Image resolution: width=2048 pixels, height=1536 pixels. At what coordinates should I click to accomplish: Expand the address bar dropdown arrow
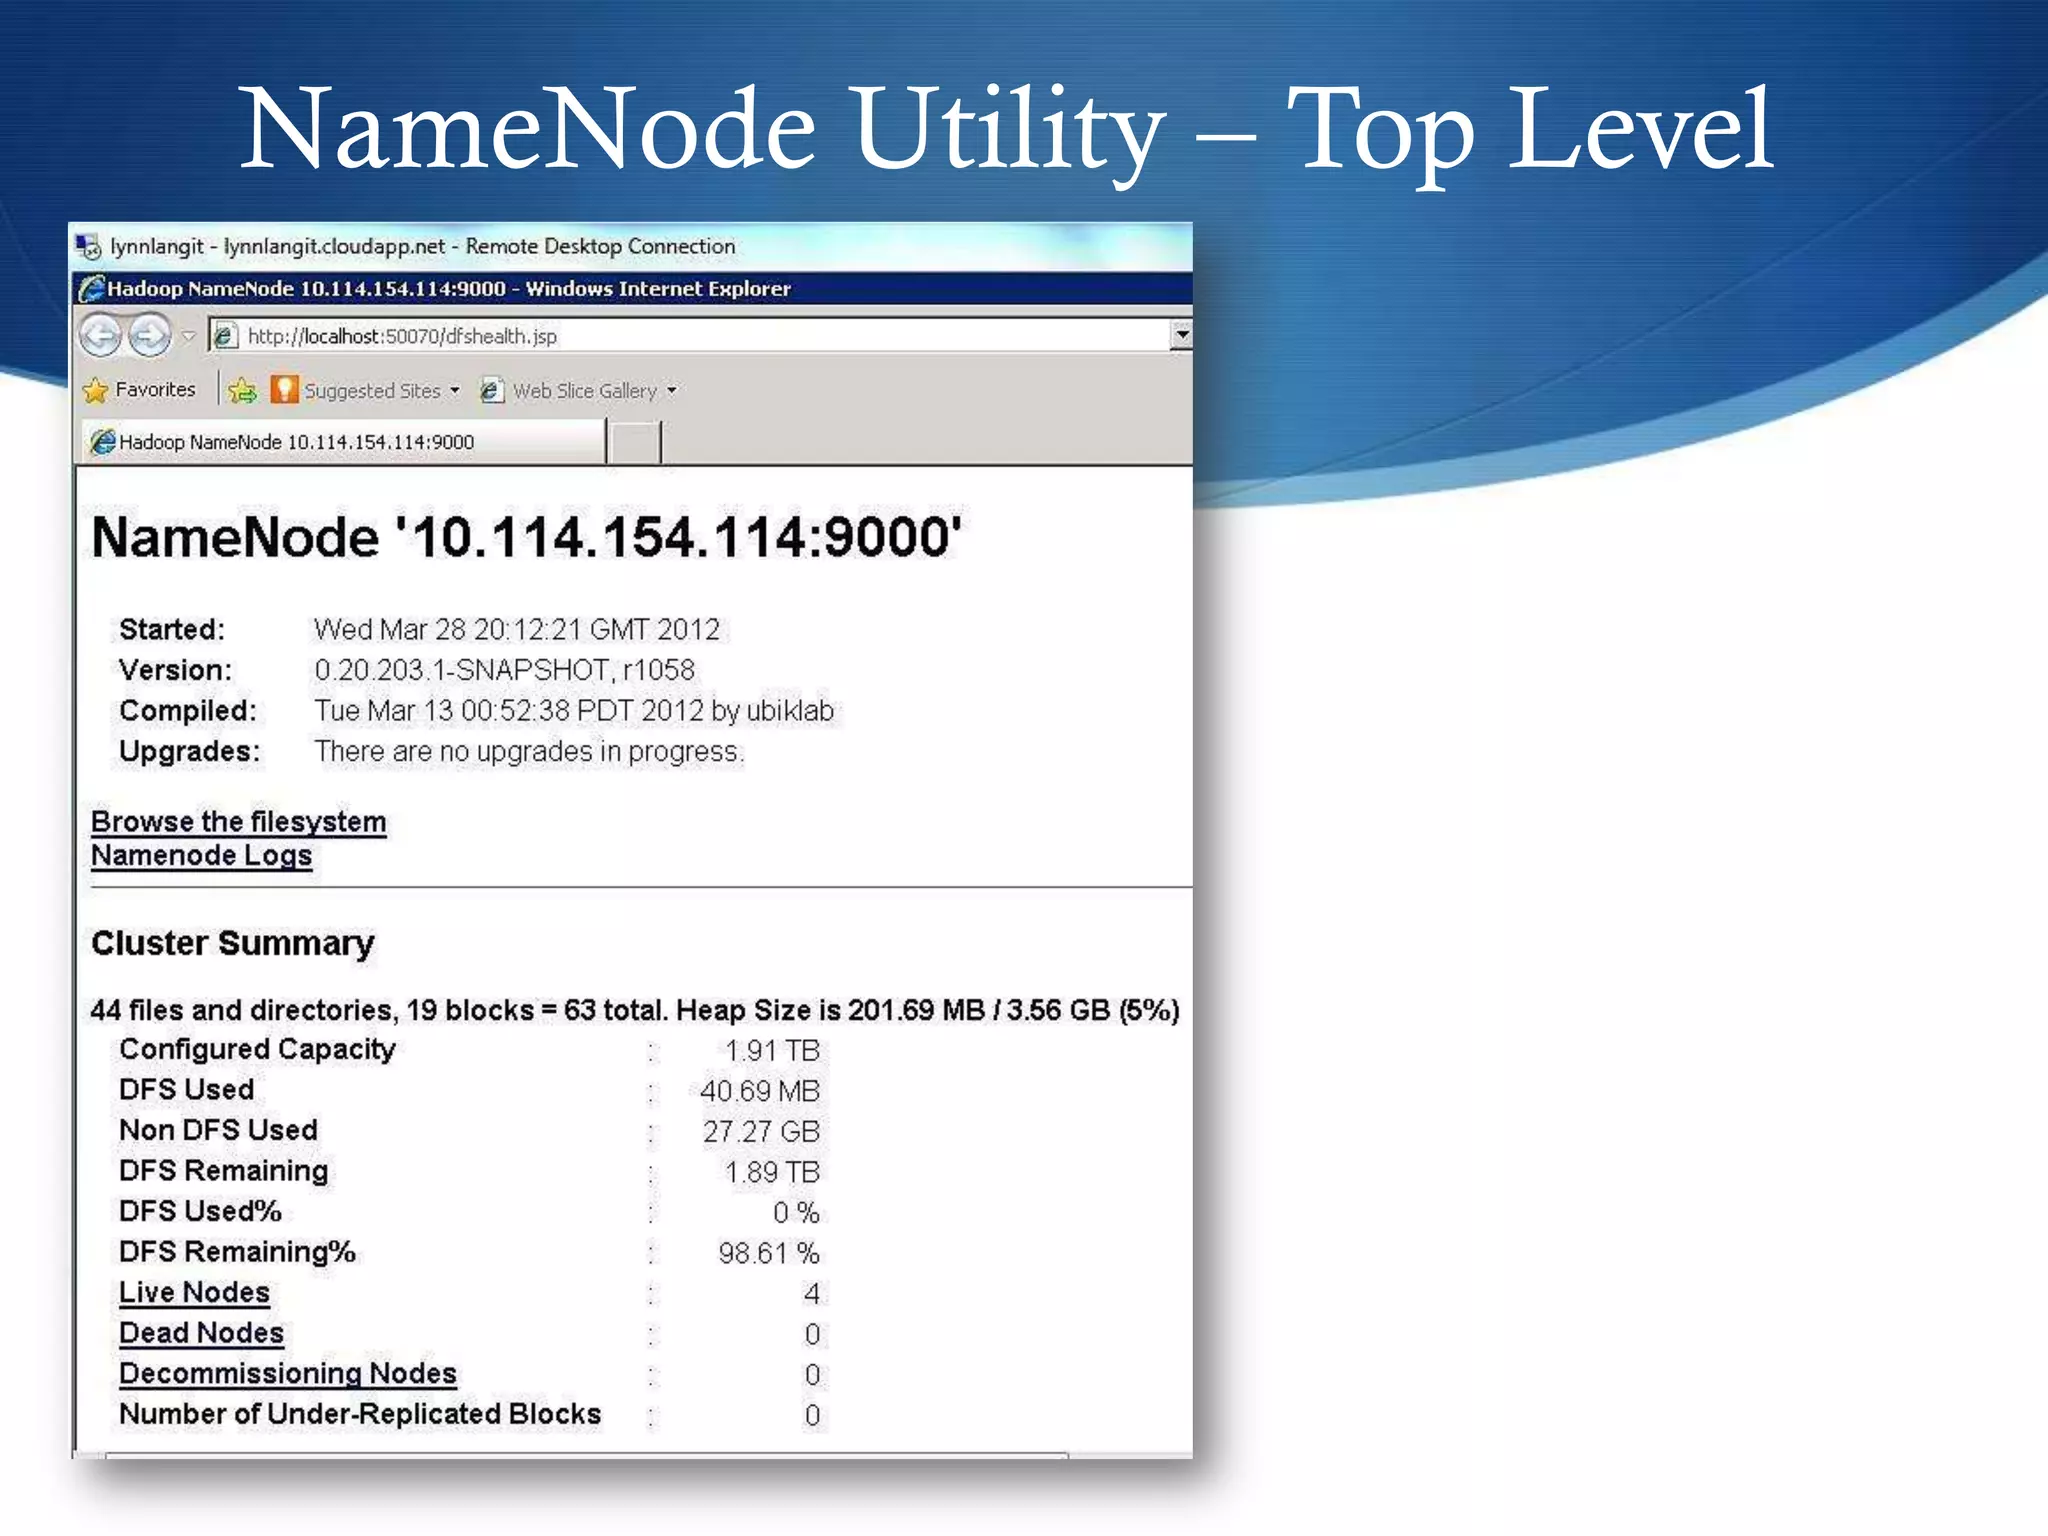pyautogui.click(x=1181, y=335)
